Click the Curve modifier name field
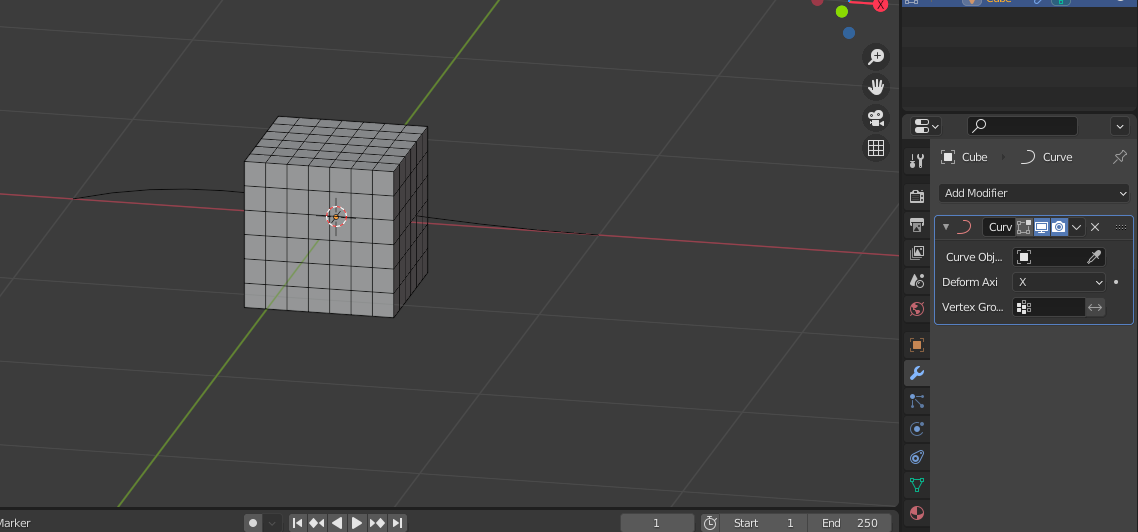The image size is (1138, 532). [999, 227]
